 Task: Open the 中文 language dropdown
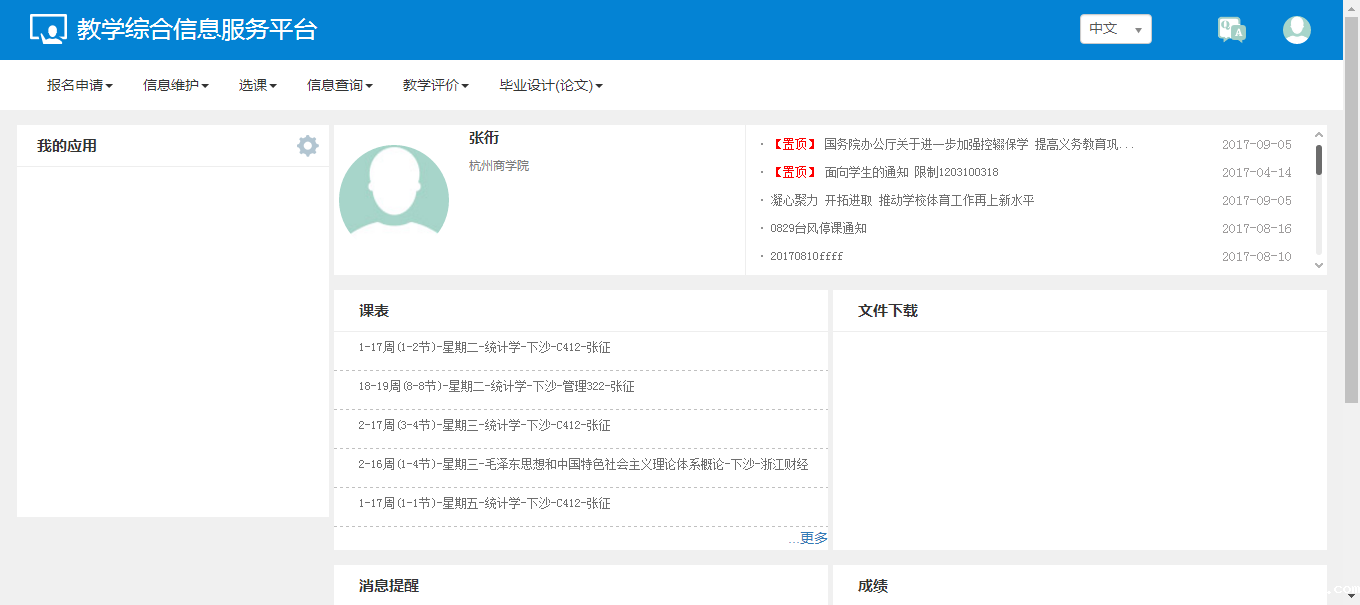point(1115,29)
